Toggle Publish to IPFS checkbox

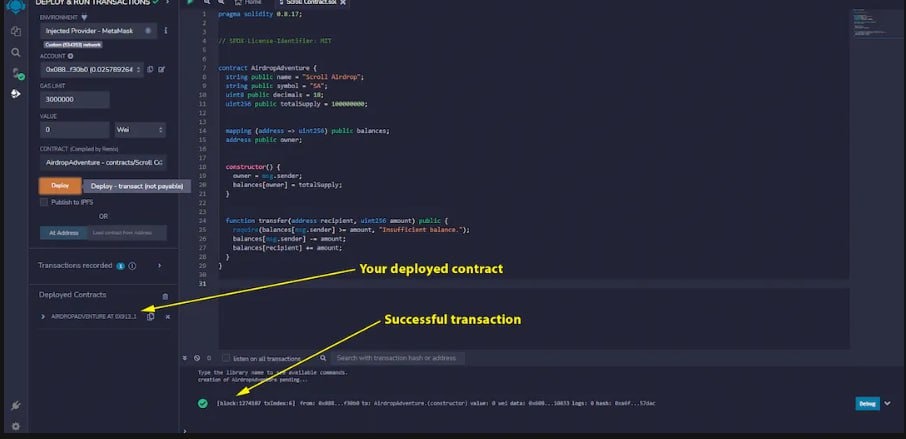pos(44,202)
